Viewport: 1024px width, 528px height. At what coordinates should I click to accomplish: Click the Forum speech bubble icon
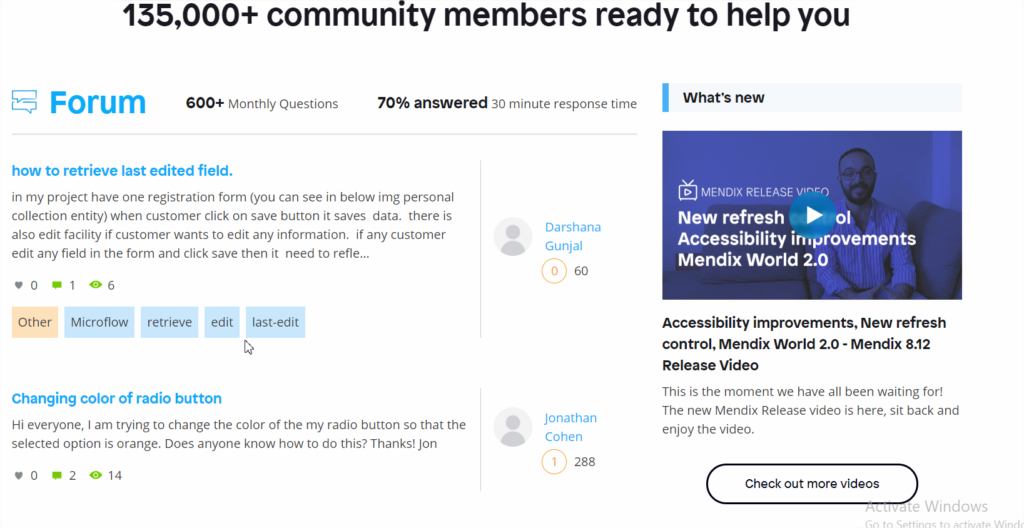pyautogui.click(x=24, y=102)
